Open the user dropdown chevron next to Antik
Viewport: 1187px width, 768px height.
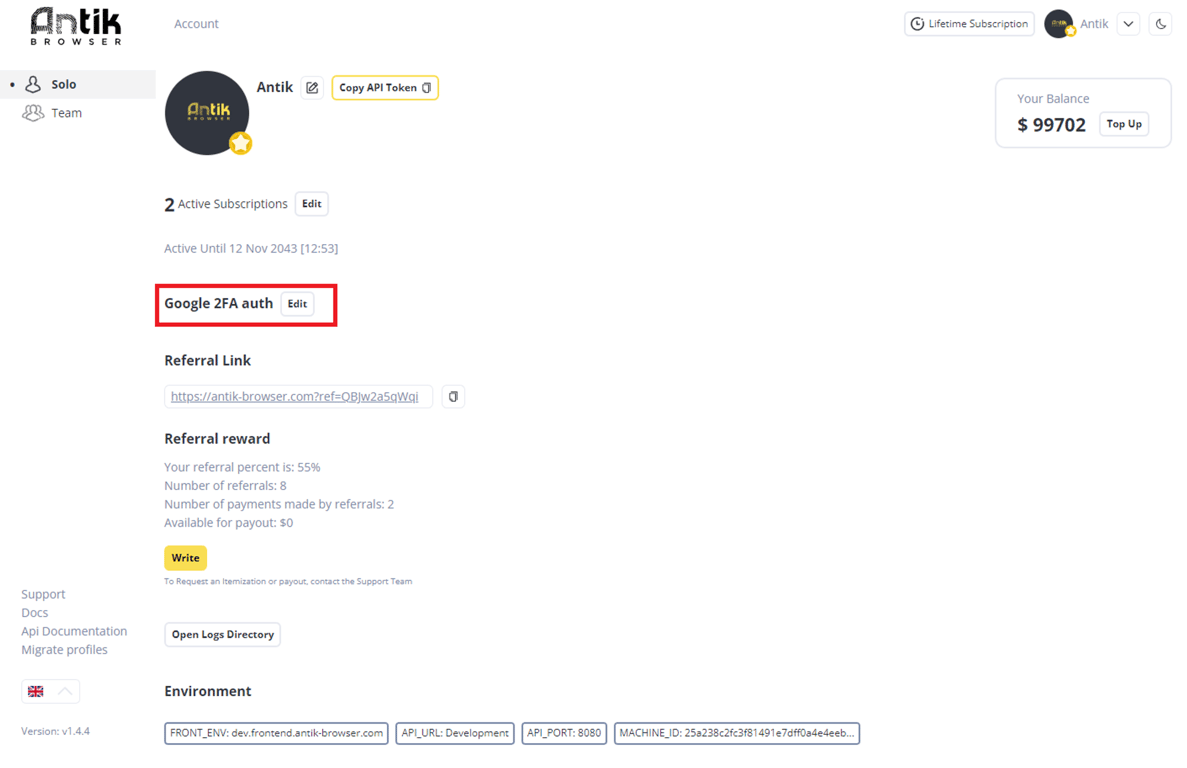[1128, 24]
